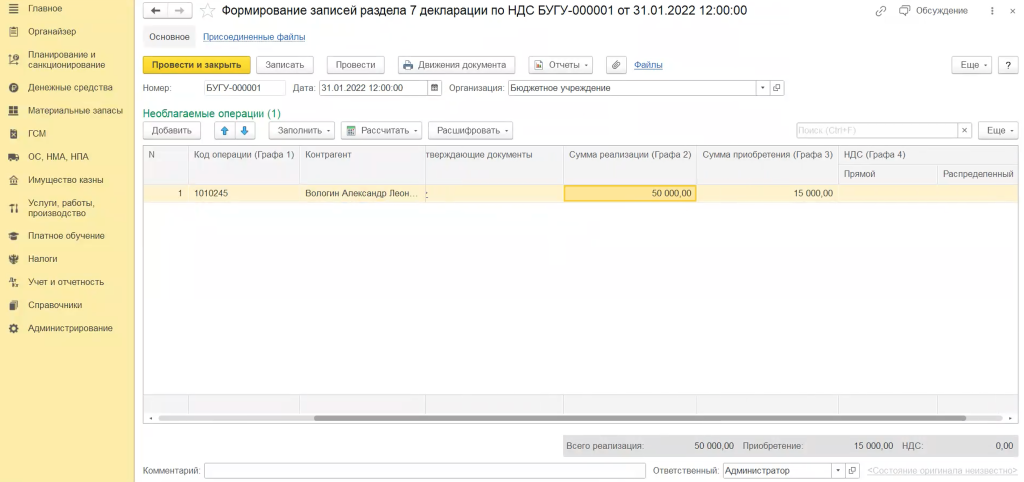Copy link to document icon
This screenshot has height=482, width=1024.
click(x=881, y=10)
